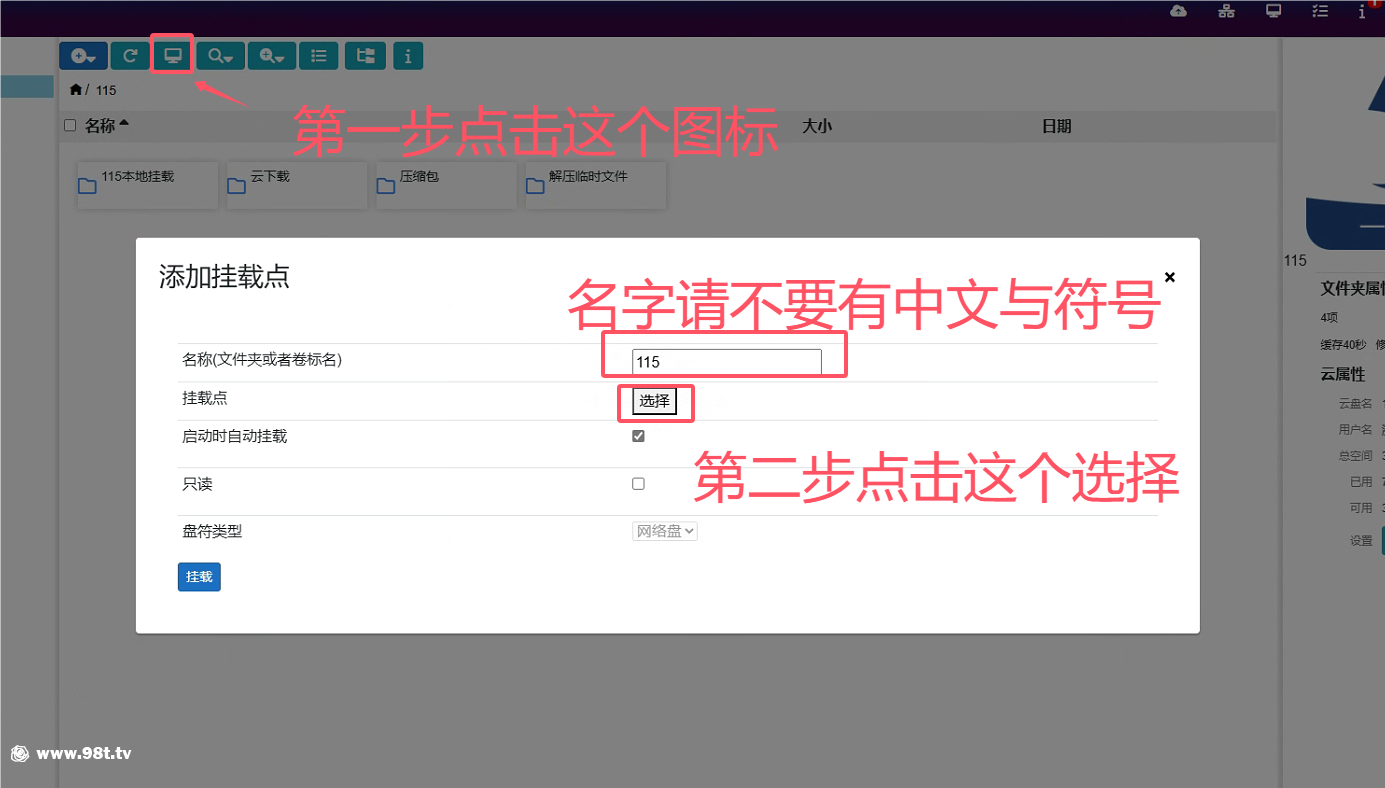
Task: Click the cloud upload icon in top bar
Action: tap(1178, 11)
